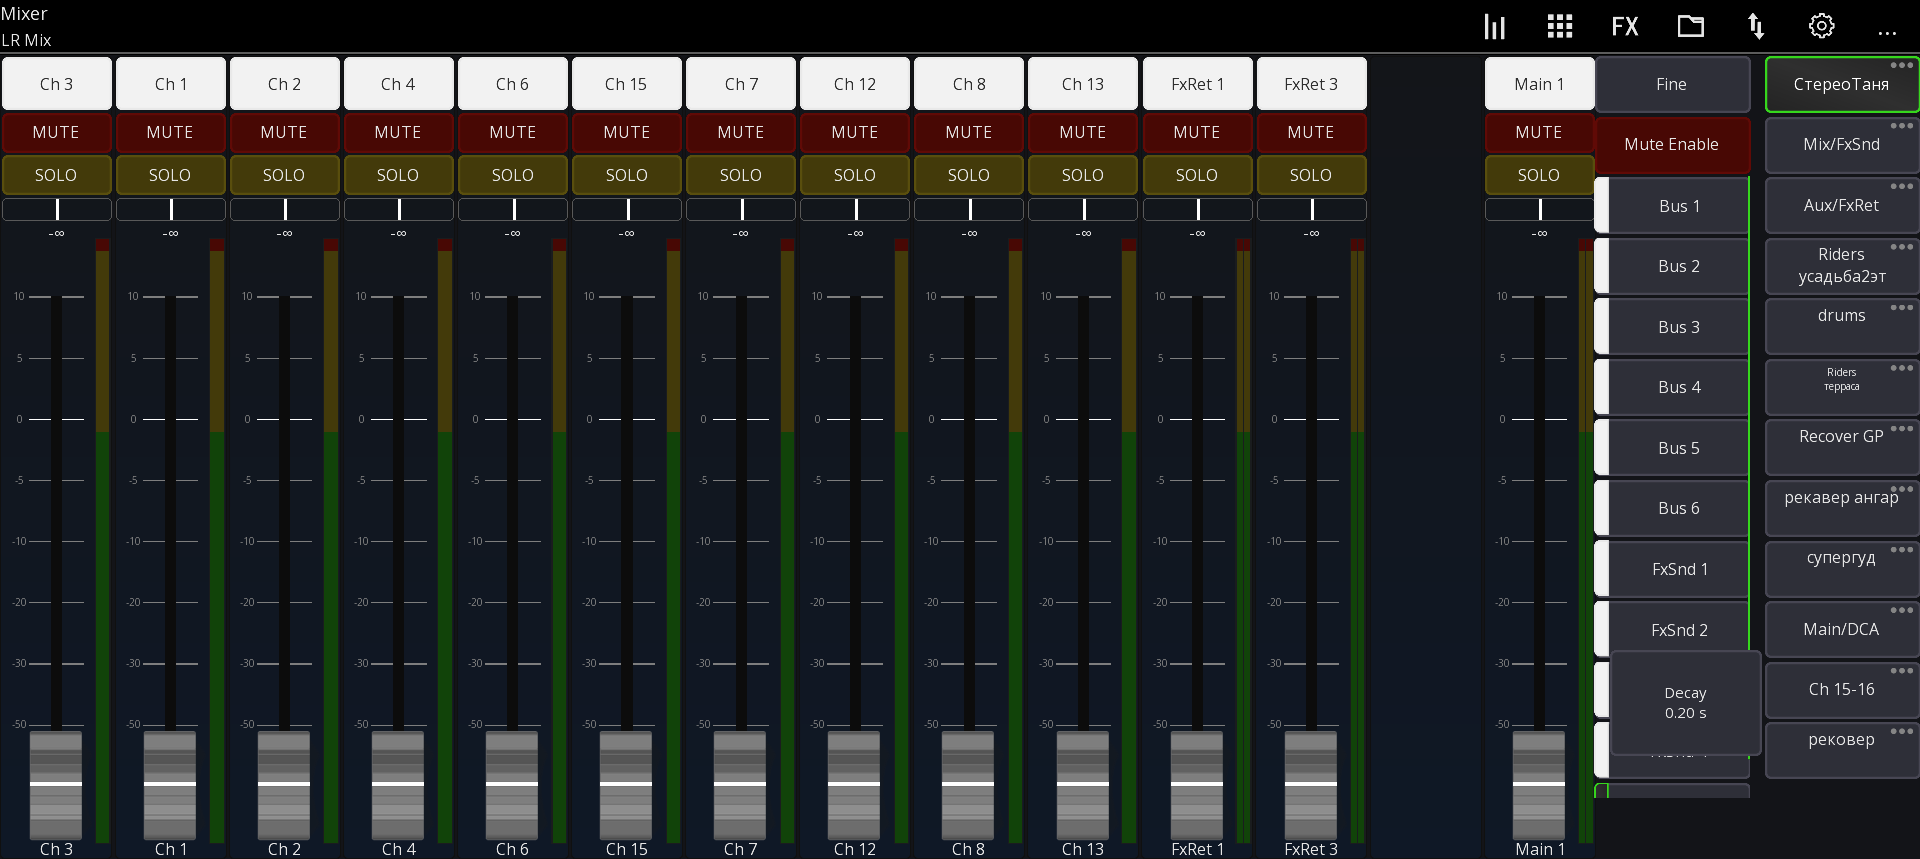Solo the FxRet 1 channel
Image resolution: width=1920 pixels, height=859 pixels.
[1197, 175]
